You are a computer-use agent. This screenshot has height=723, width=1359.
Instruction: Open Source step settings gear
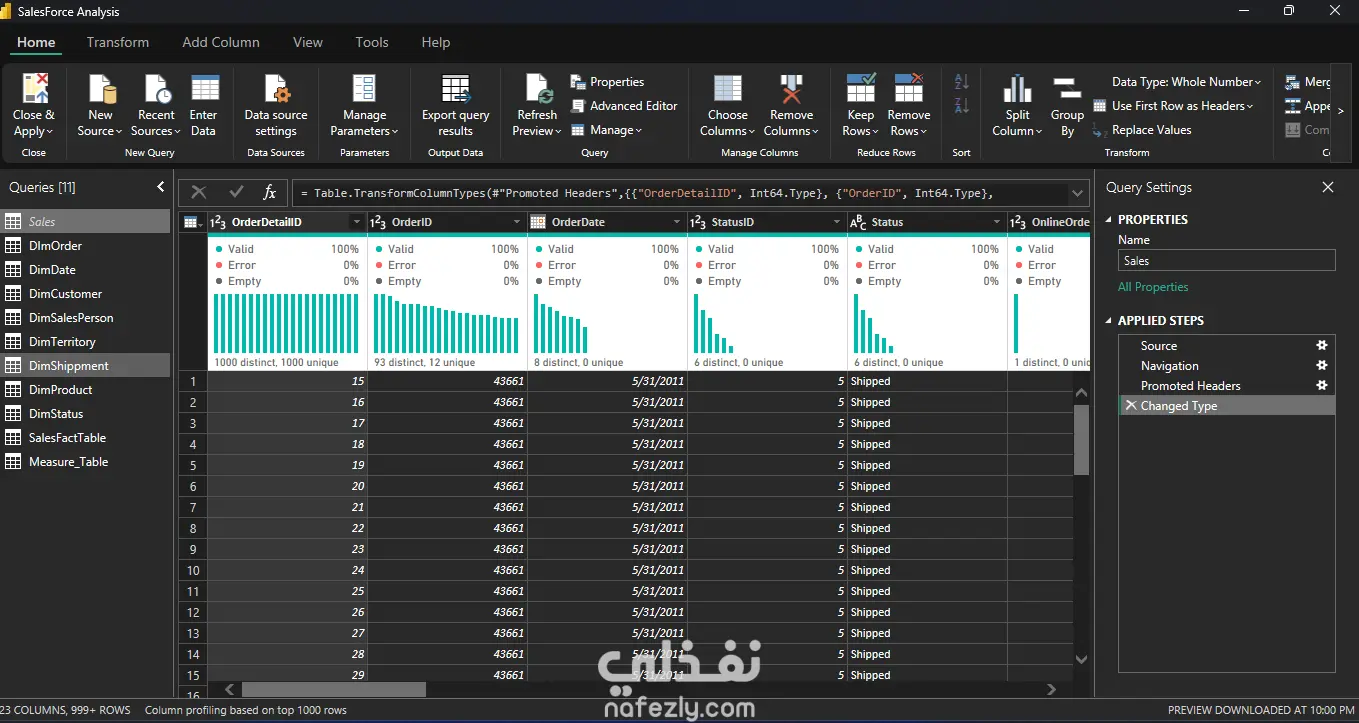[x=1322, y=346]
